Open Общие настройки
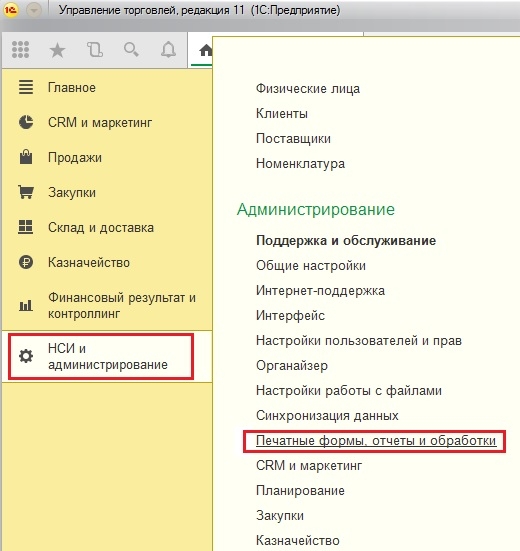 pyautogui.click(x=311, y=266)
